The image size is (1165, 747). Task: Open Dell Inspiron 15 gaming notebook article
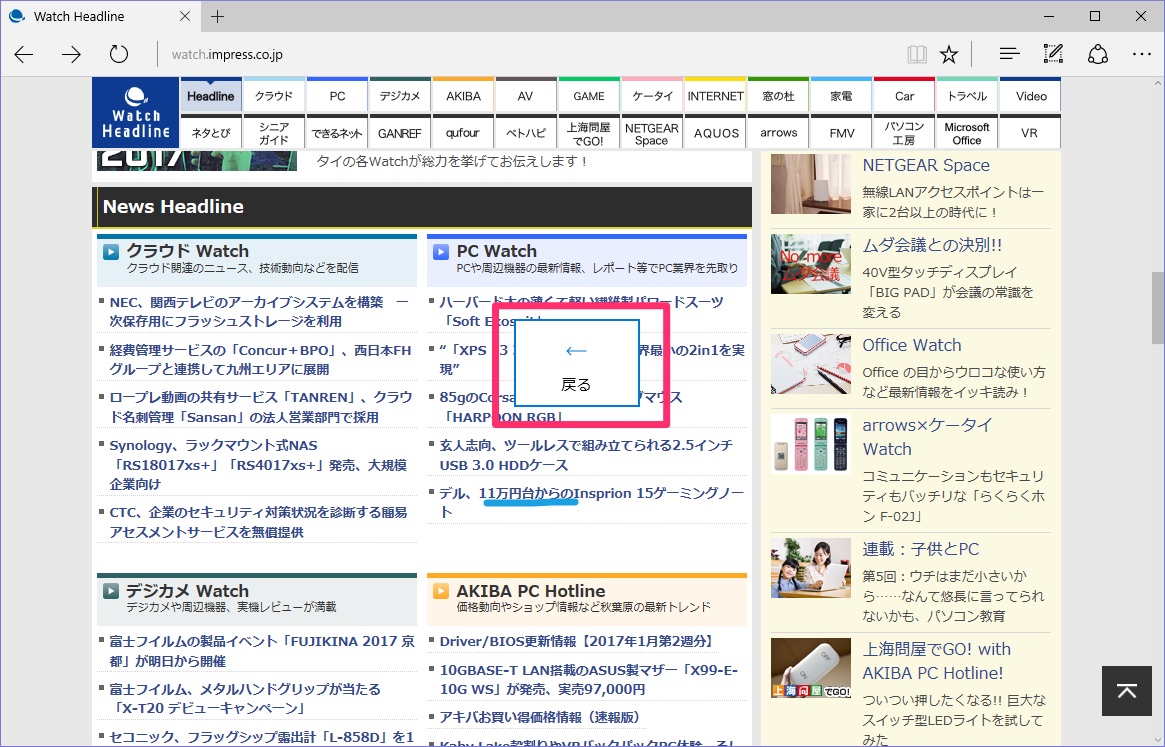point(591,502)
